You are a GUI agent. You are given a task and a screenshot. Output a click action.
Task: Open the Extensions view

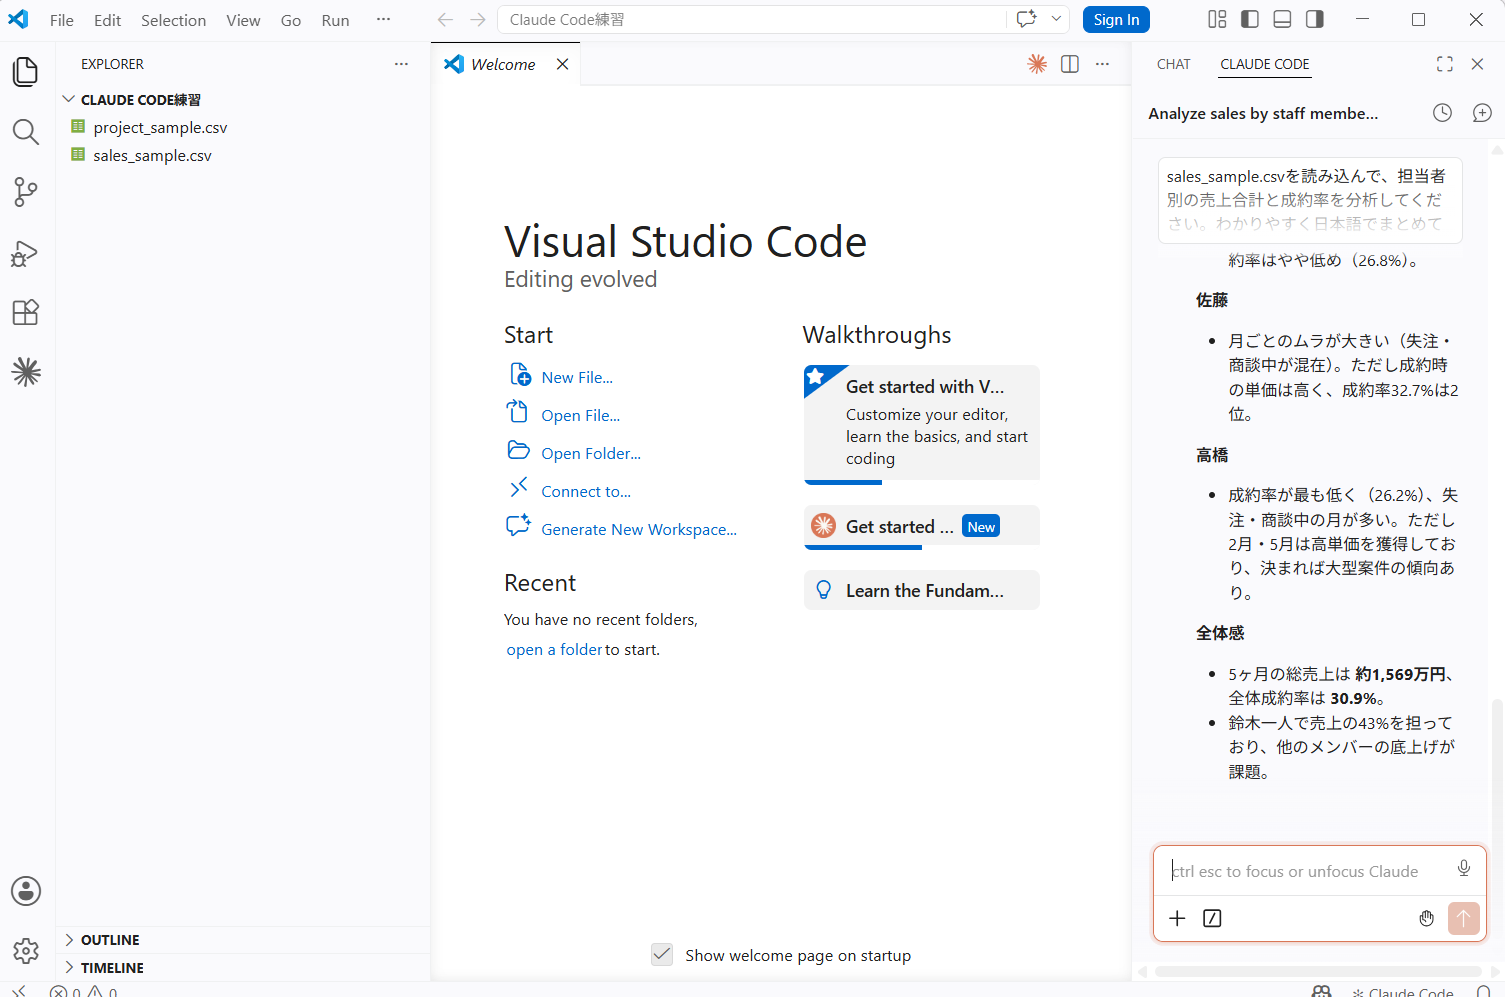26,313
